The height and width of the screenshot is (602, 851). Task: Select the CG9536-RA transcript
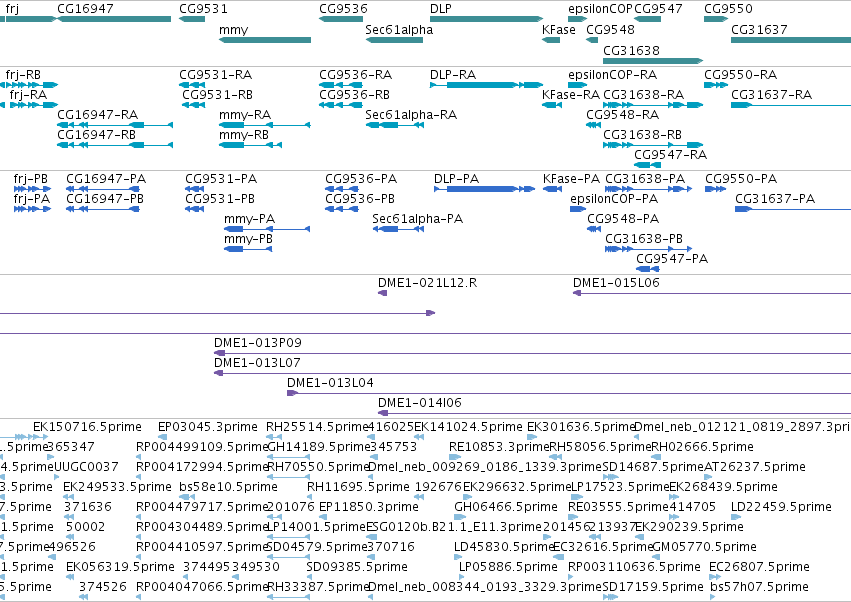(x=341, y=85)
